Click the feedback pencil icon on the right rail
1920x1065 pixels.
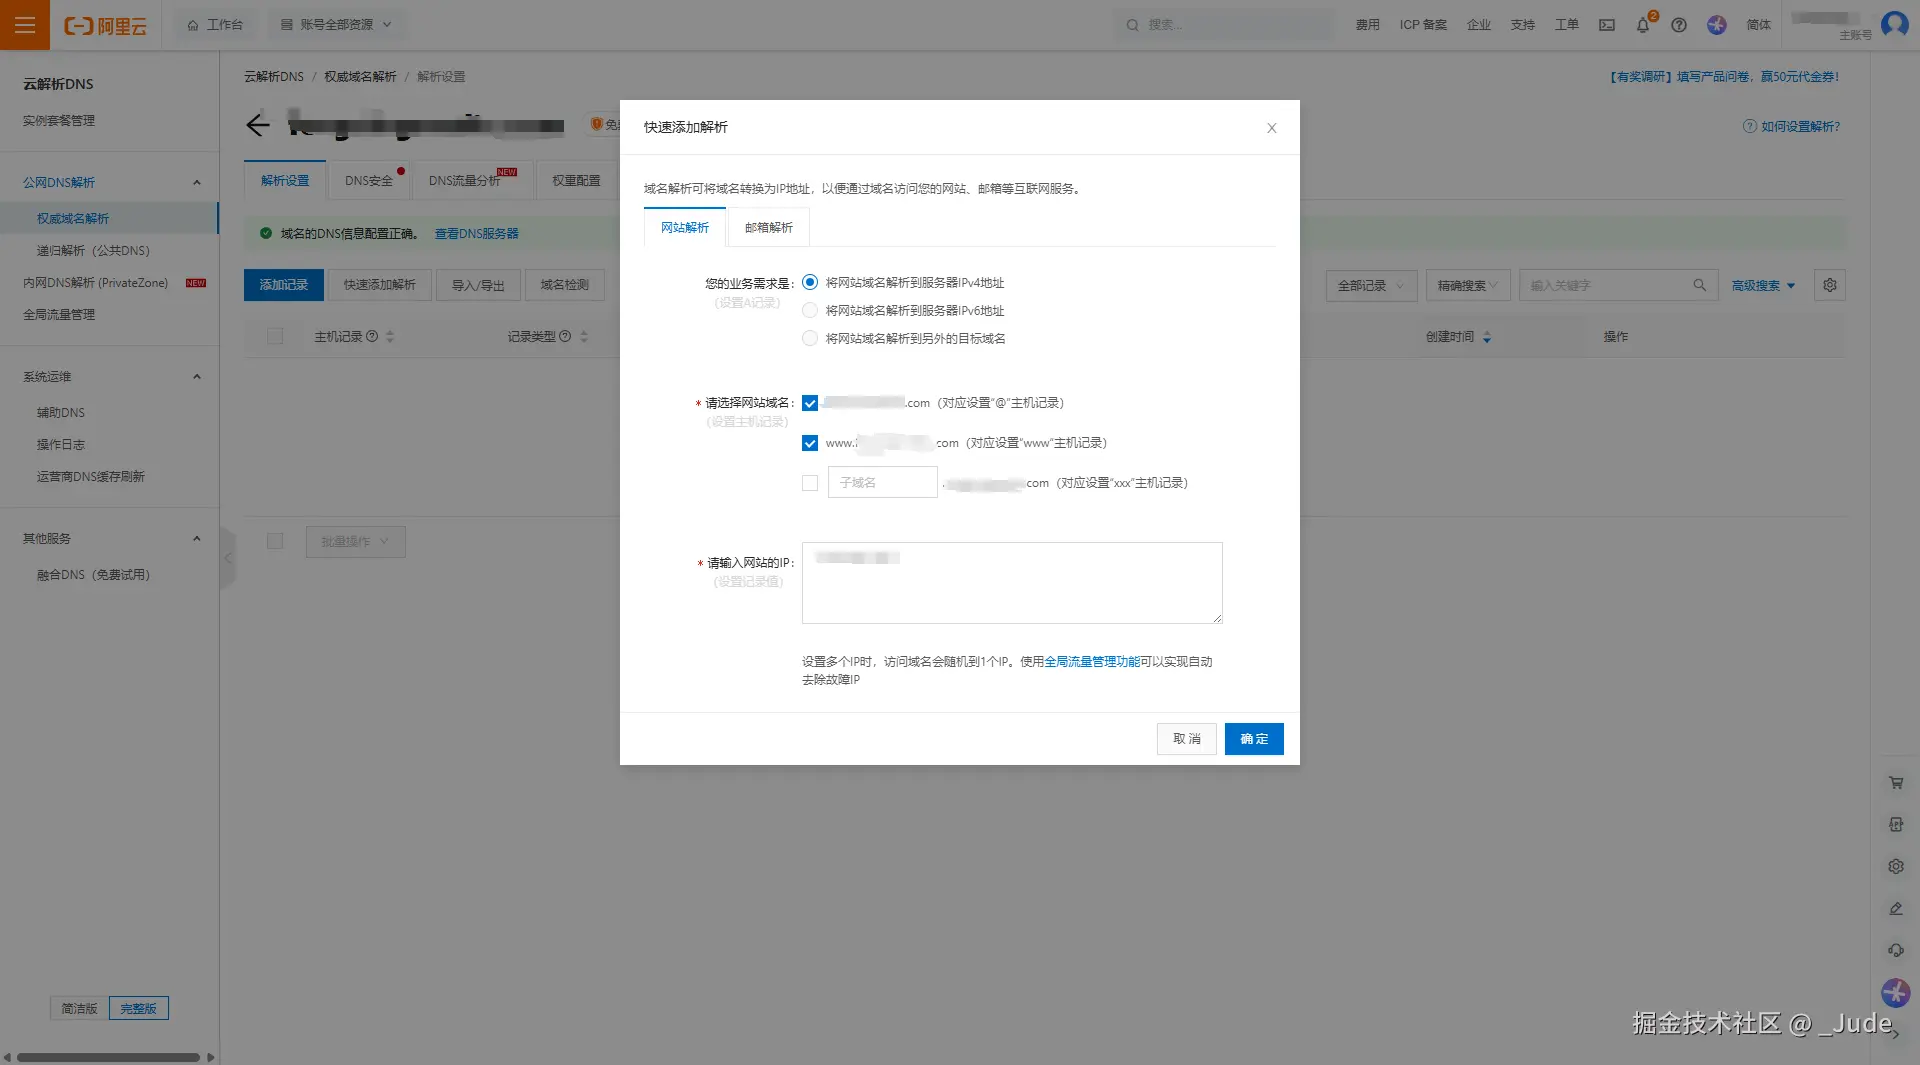tap(1896, 909)
